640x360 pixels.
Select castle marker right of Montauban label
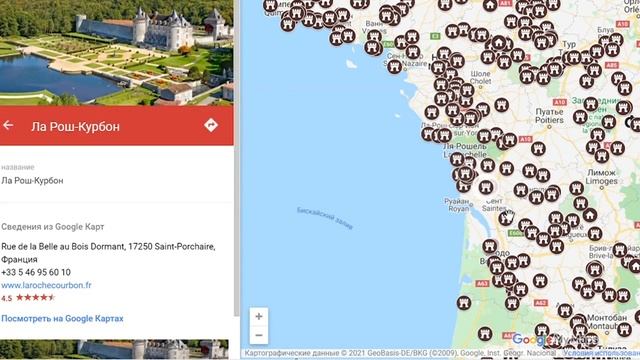(x=624, y=329)
